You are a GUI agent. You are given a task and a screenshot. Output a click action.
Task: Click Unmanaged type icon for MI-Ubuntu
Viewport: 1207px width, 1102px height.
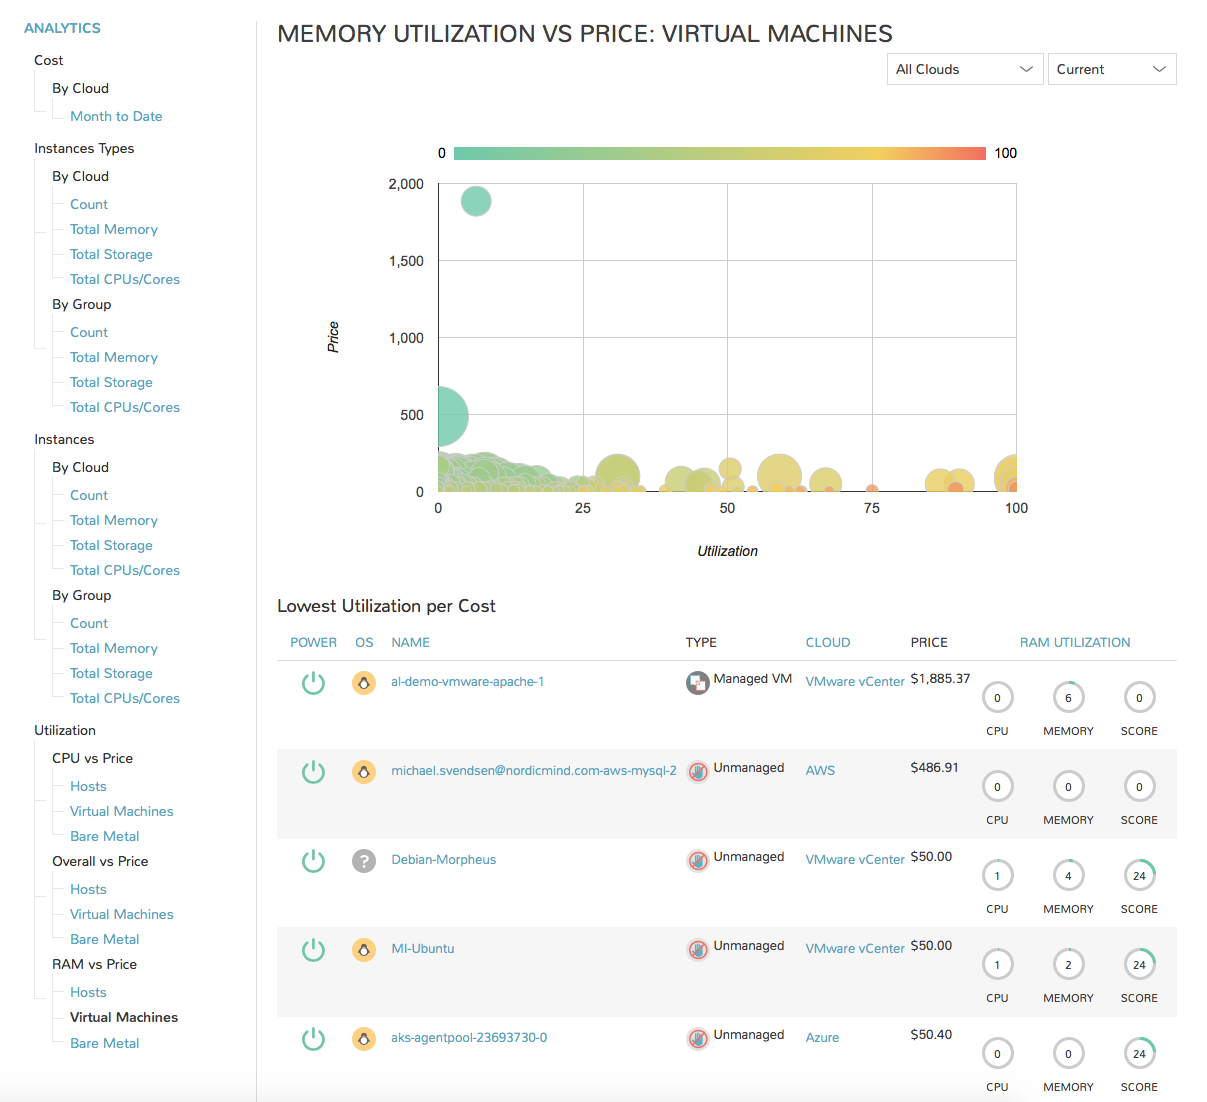pyautogui.click(x=698, y=950)
